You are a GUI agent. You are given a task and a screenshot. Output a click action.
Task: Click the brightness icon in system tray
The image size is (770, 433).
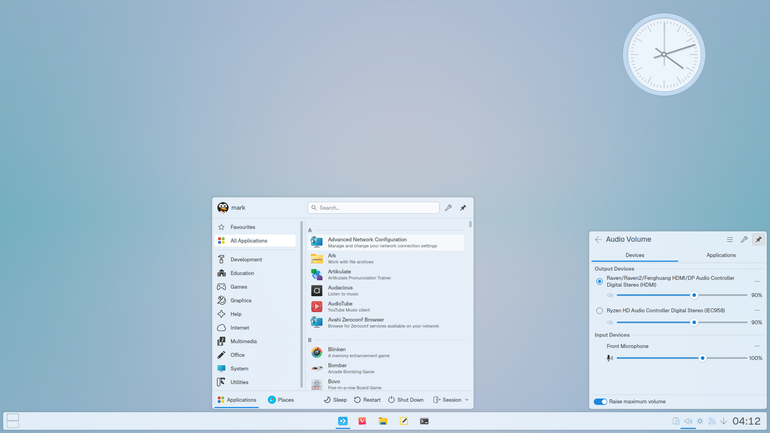click(x=700, y=421)
